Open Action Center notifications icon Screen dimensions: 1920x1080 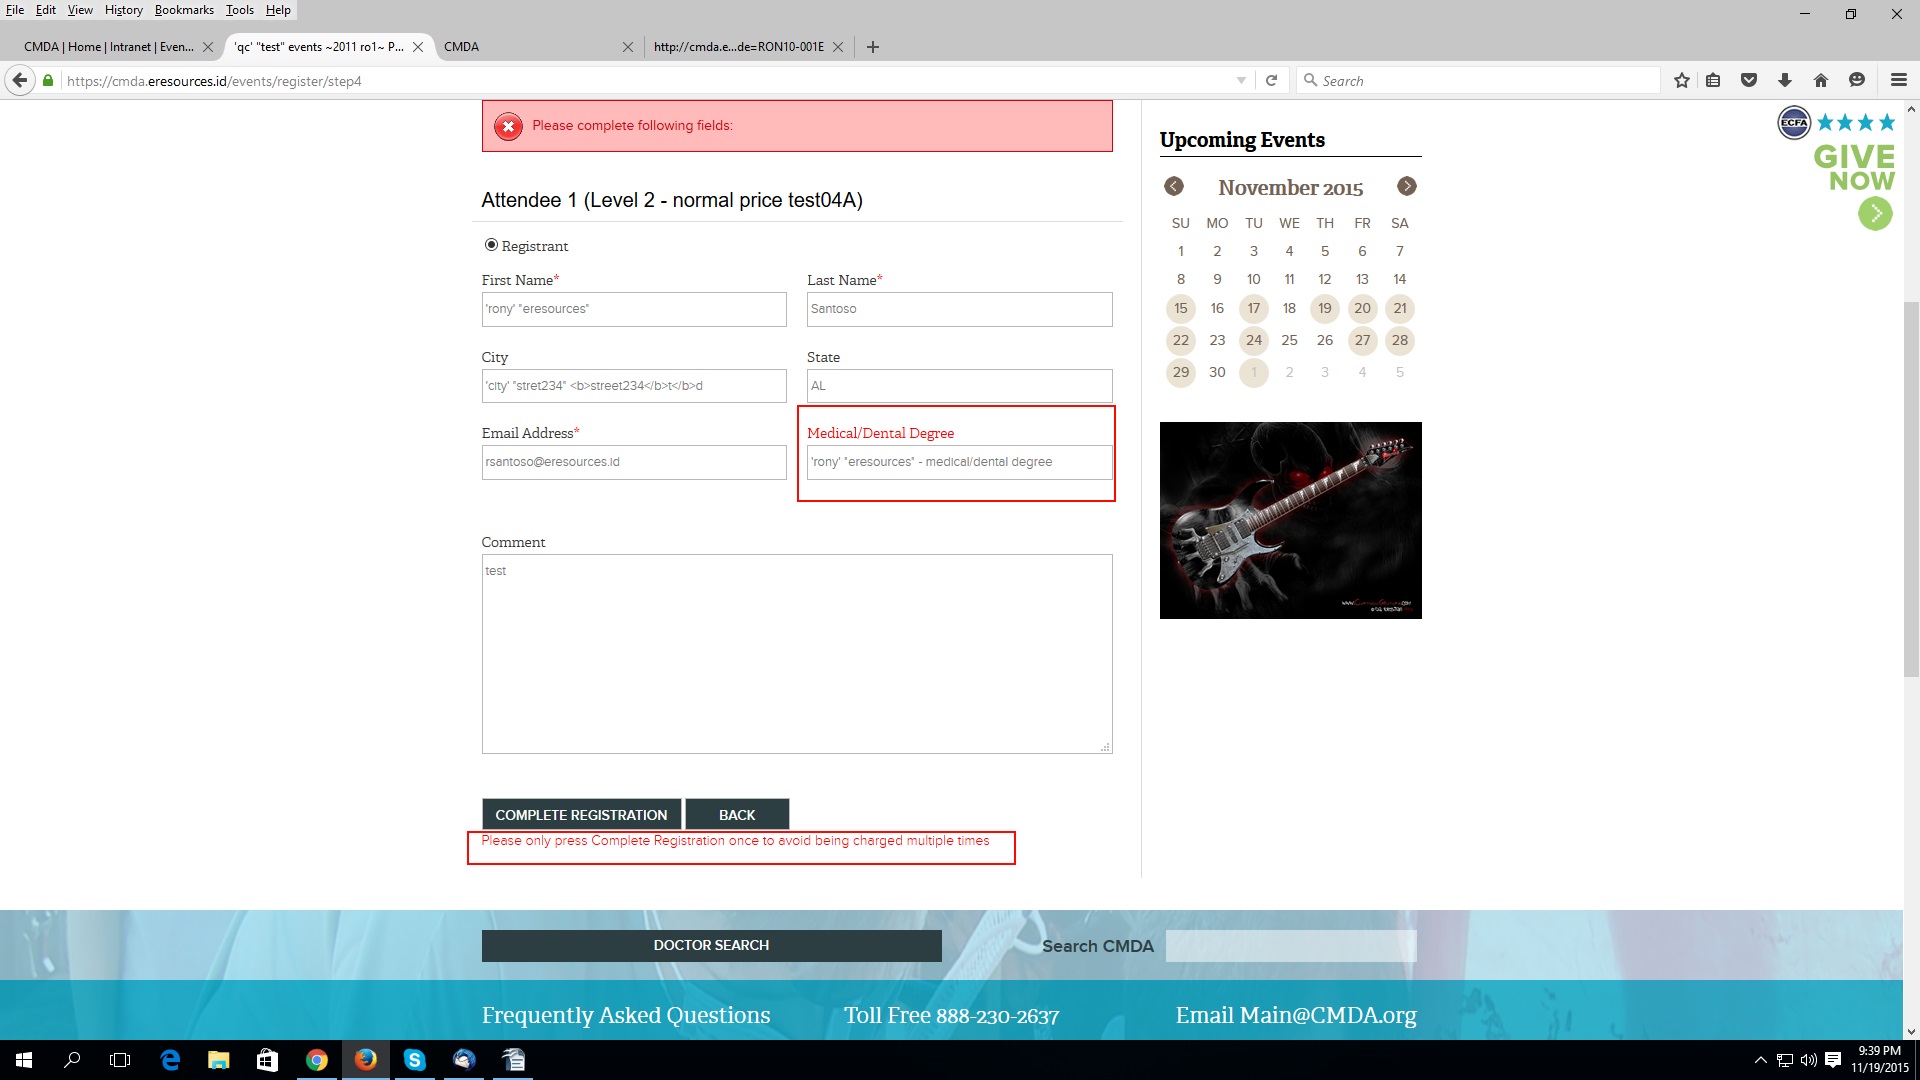point(1833,1060)
